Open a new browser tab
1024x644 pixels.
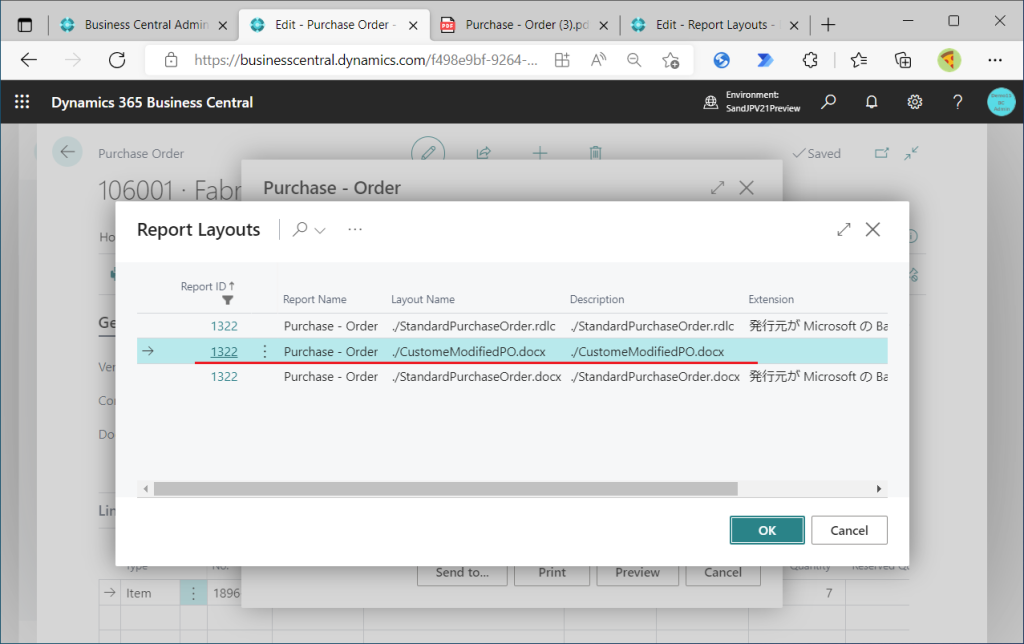click(828, 25)
